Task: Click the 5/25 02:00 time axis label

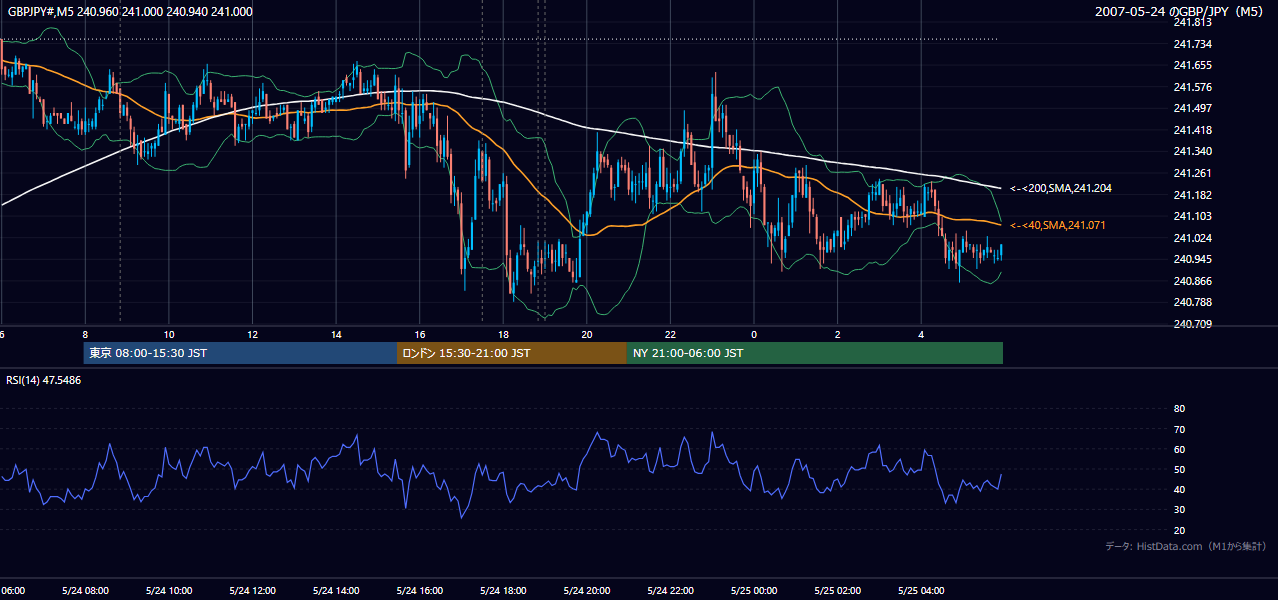Action: [837, 590]
